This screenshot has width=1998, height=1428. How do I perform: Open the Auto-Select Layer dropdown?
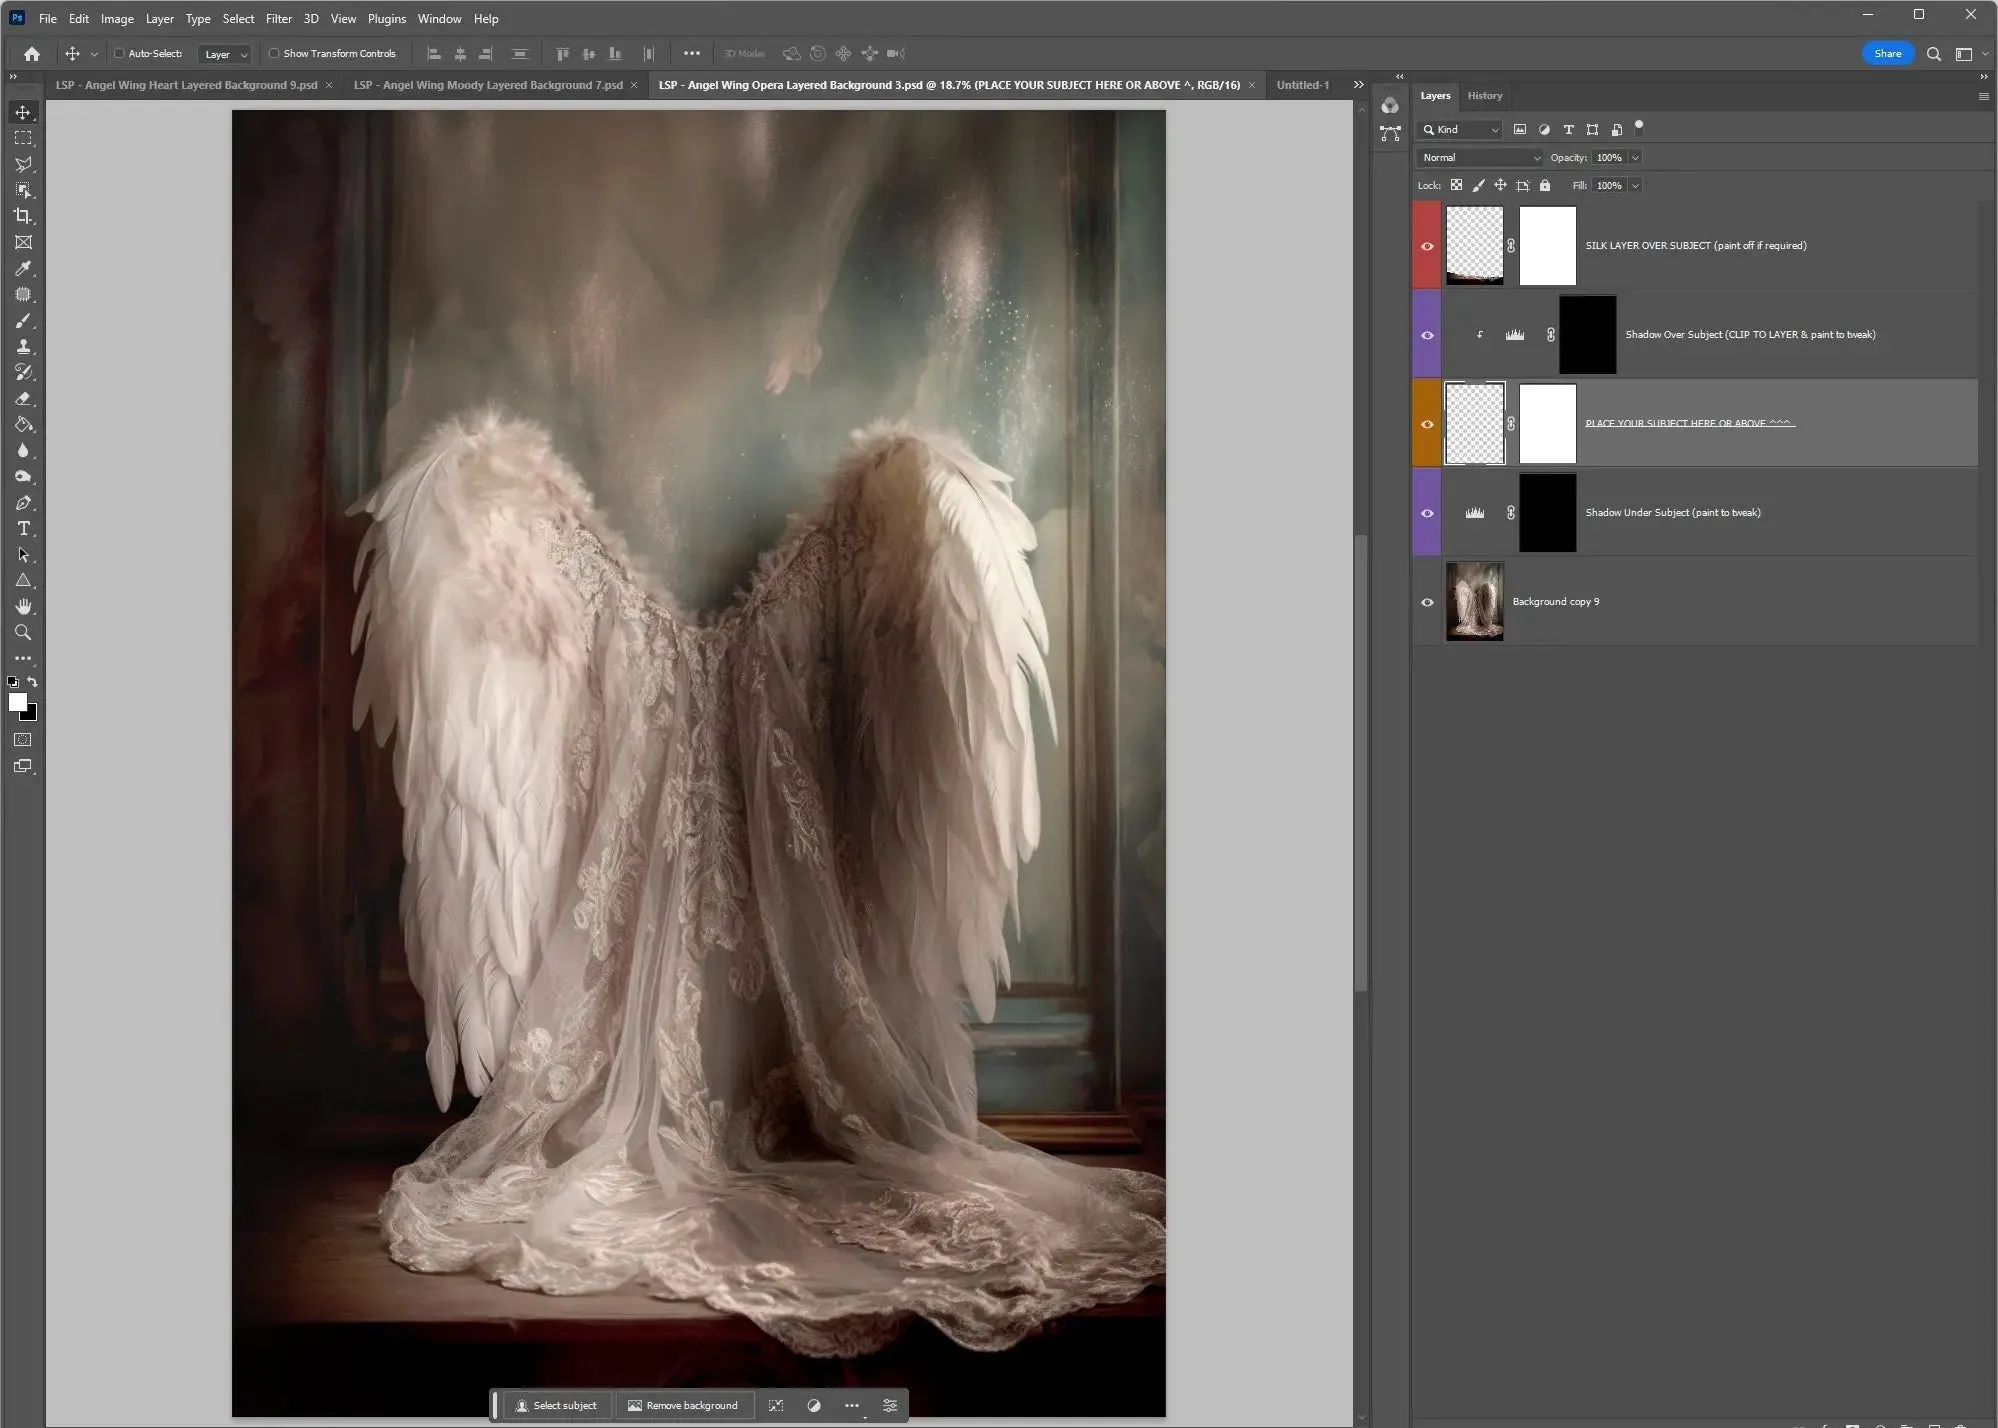click(x=224, y=54)
